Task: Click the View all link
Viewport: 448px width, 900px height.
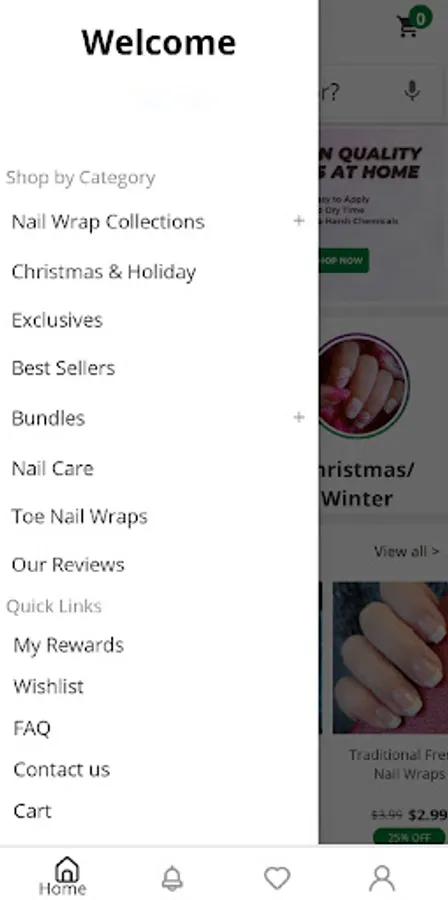Action: [407, 552]
